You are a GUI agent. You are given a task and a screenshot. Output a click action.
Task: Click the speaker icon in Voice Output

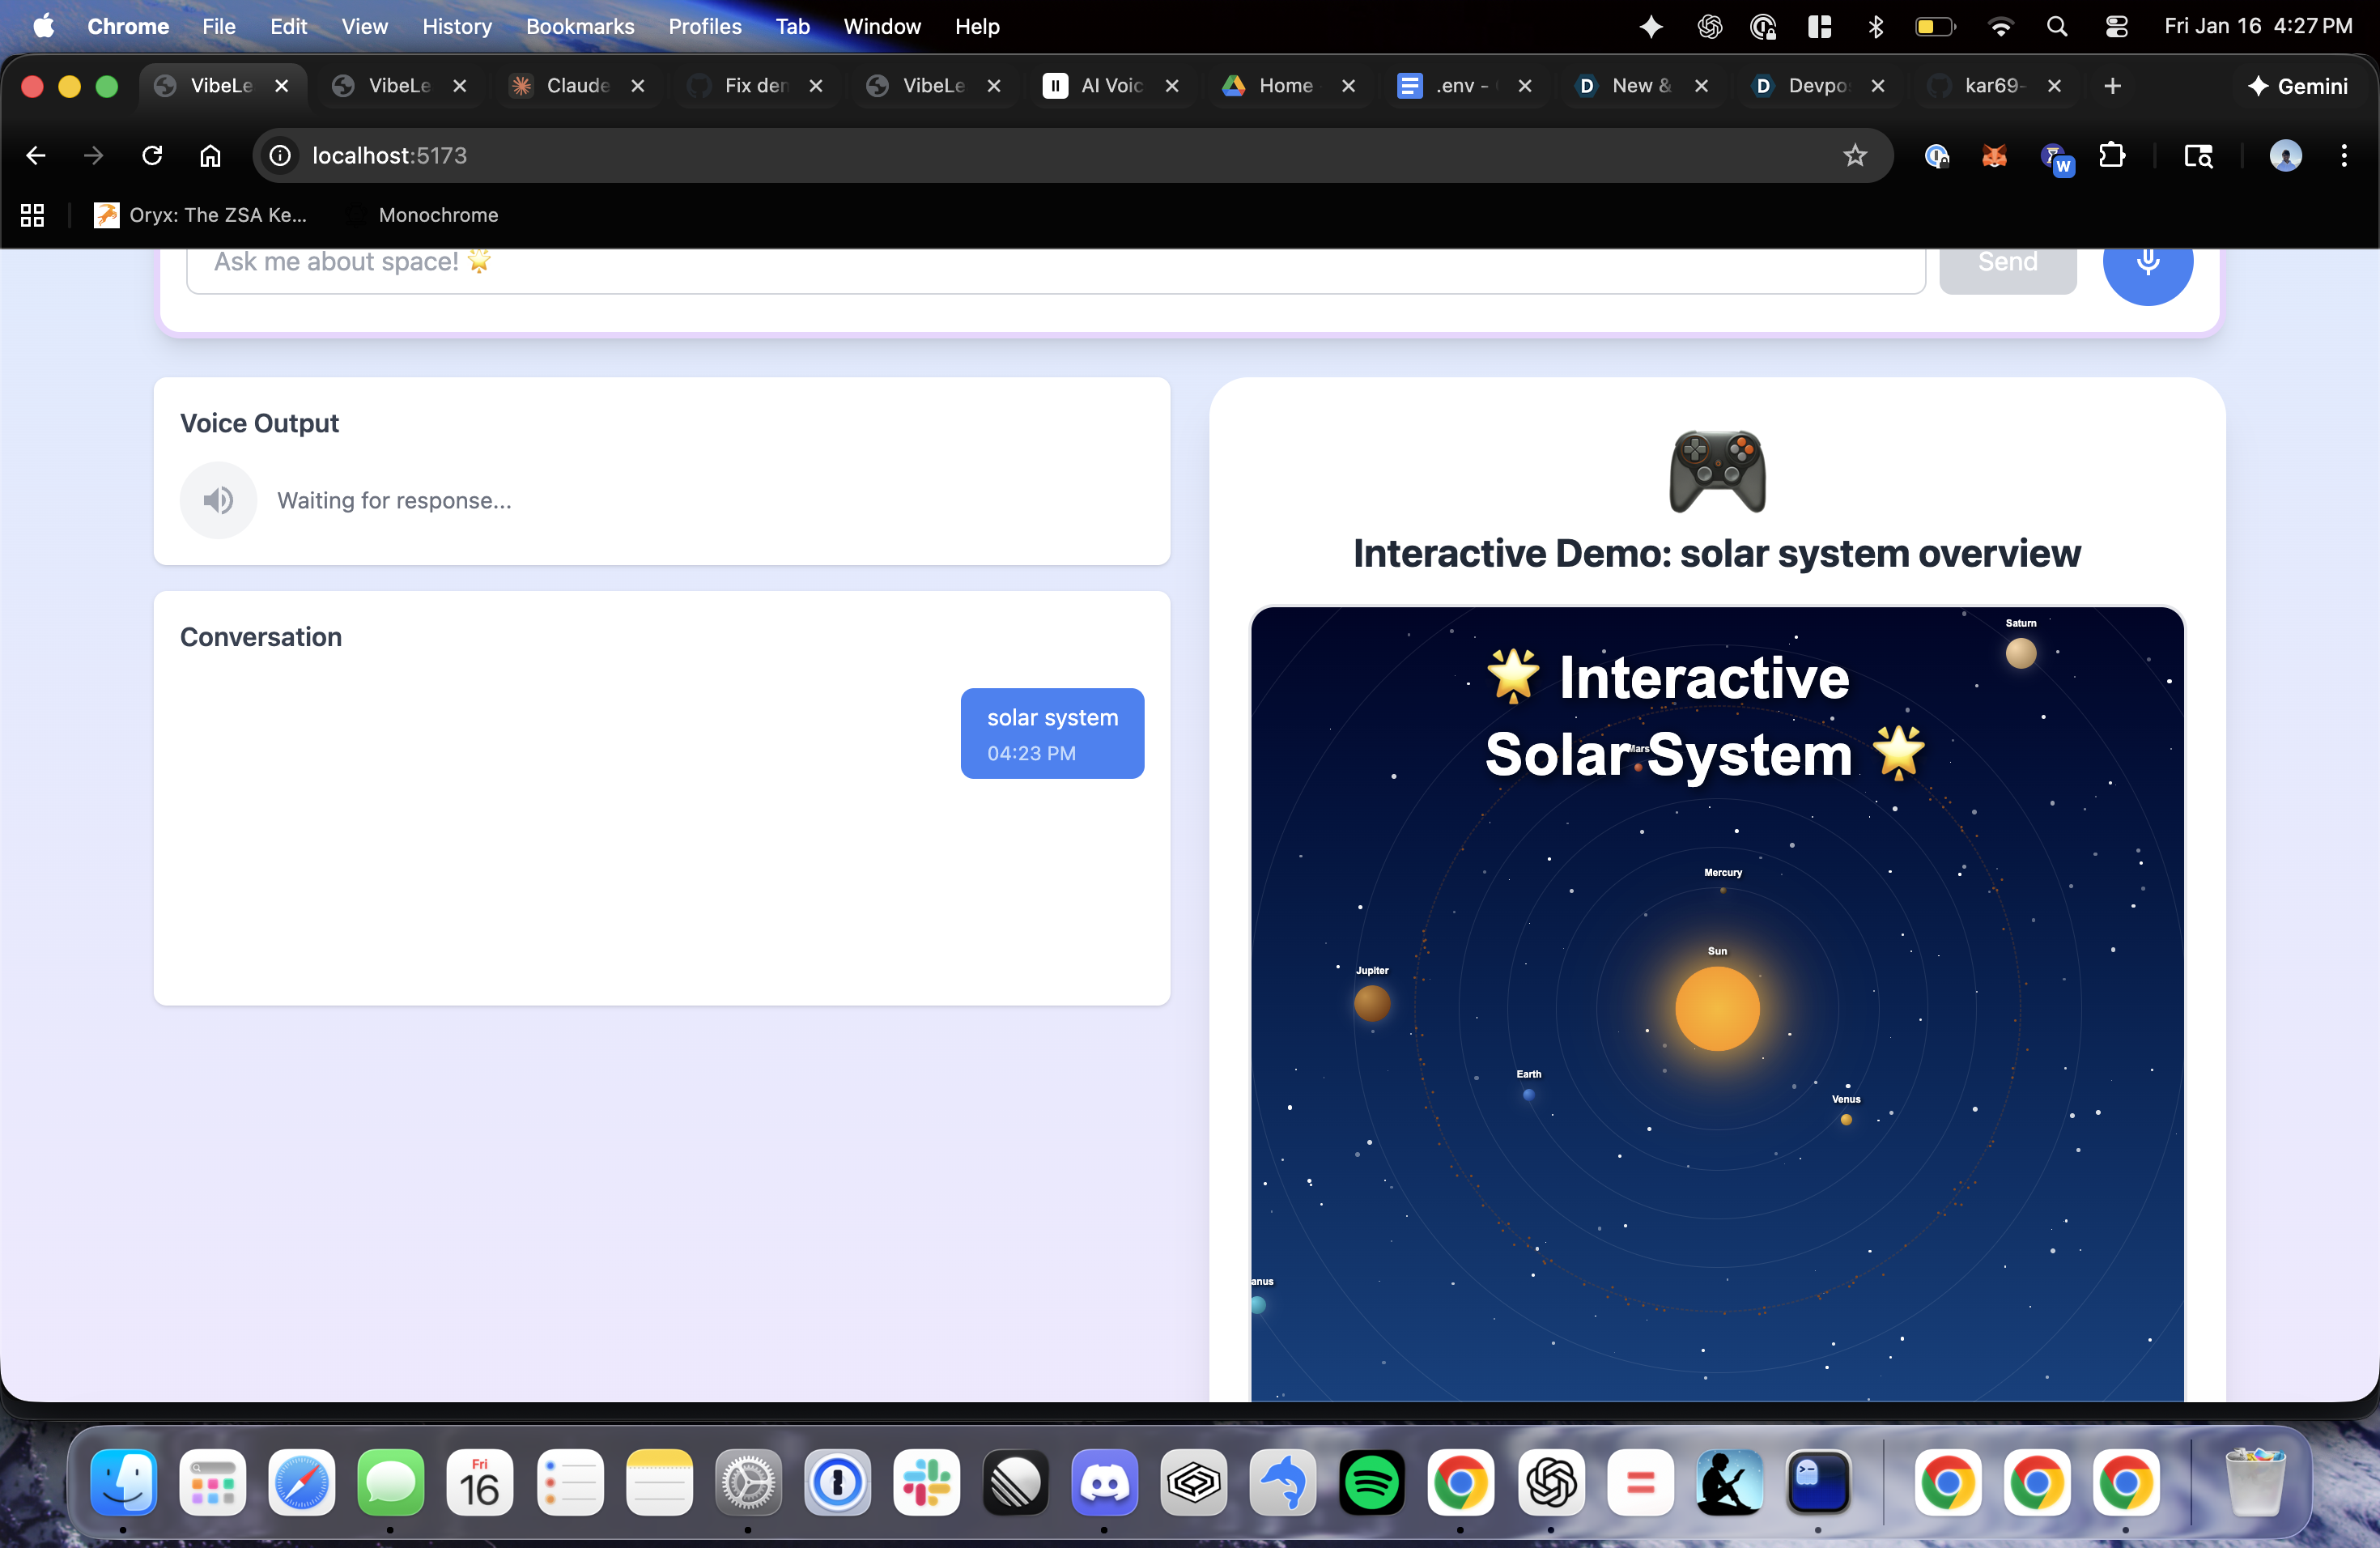218,500
